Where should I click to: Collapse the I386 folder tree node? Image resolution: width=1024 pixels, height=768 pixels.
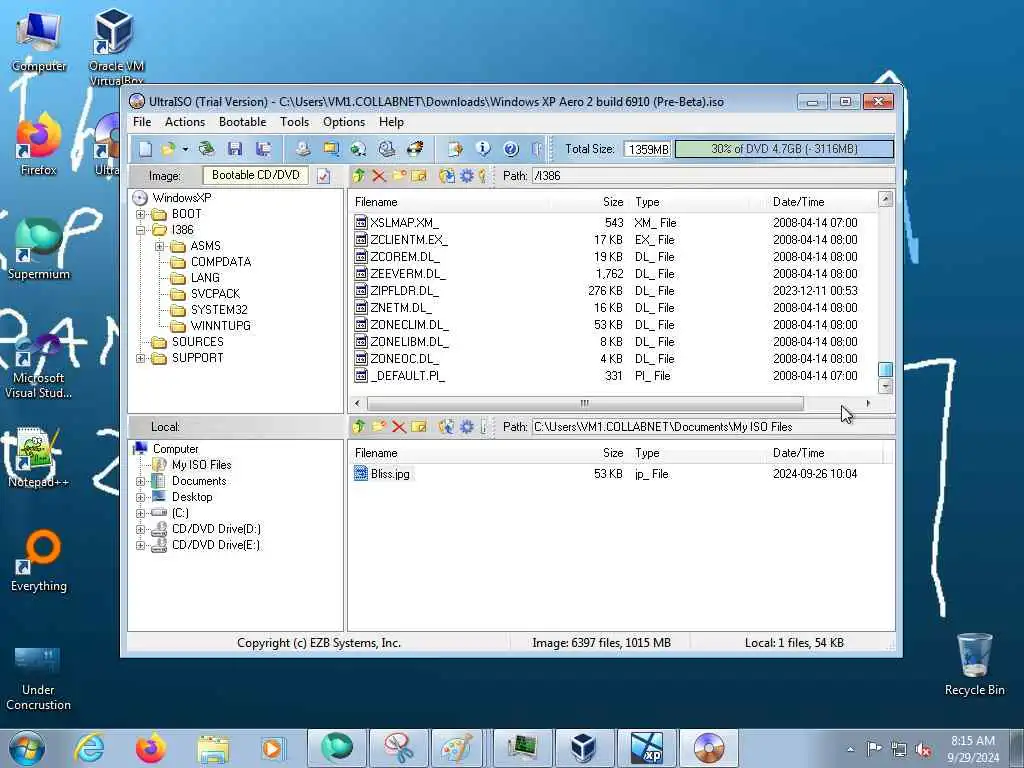click(140, 230)
